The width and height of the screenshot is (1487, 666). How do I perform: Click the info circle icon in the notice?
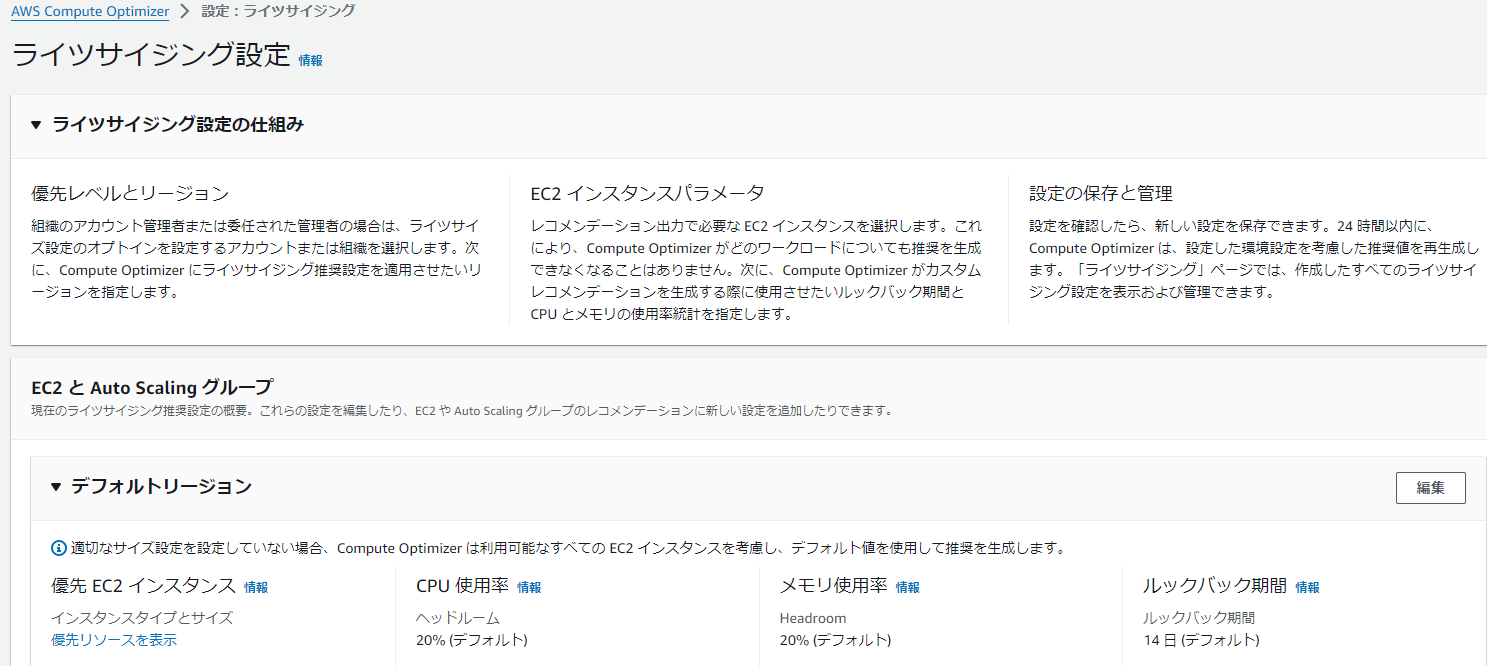pos(59,548)
